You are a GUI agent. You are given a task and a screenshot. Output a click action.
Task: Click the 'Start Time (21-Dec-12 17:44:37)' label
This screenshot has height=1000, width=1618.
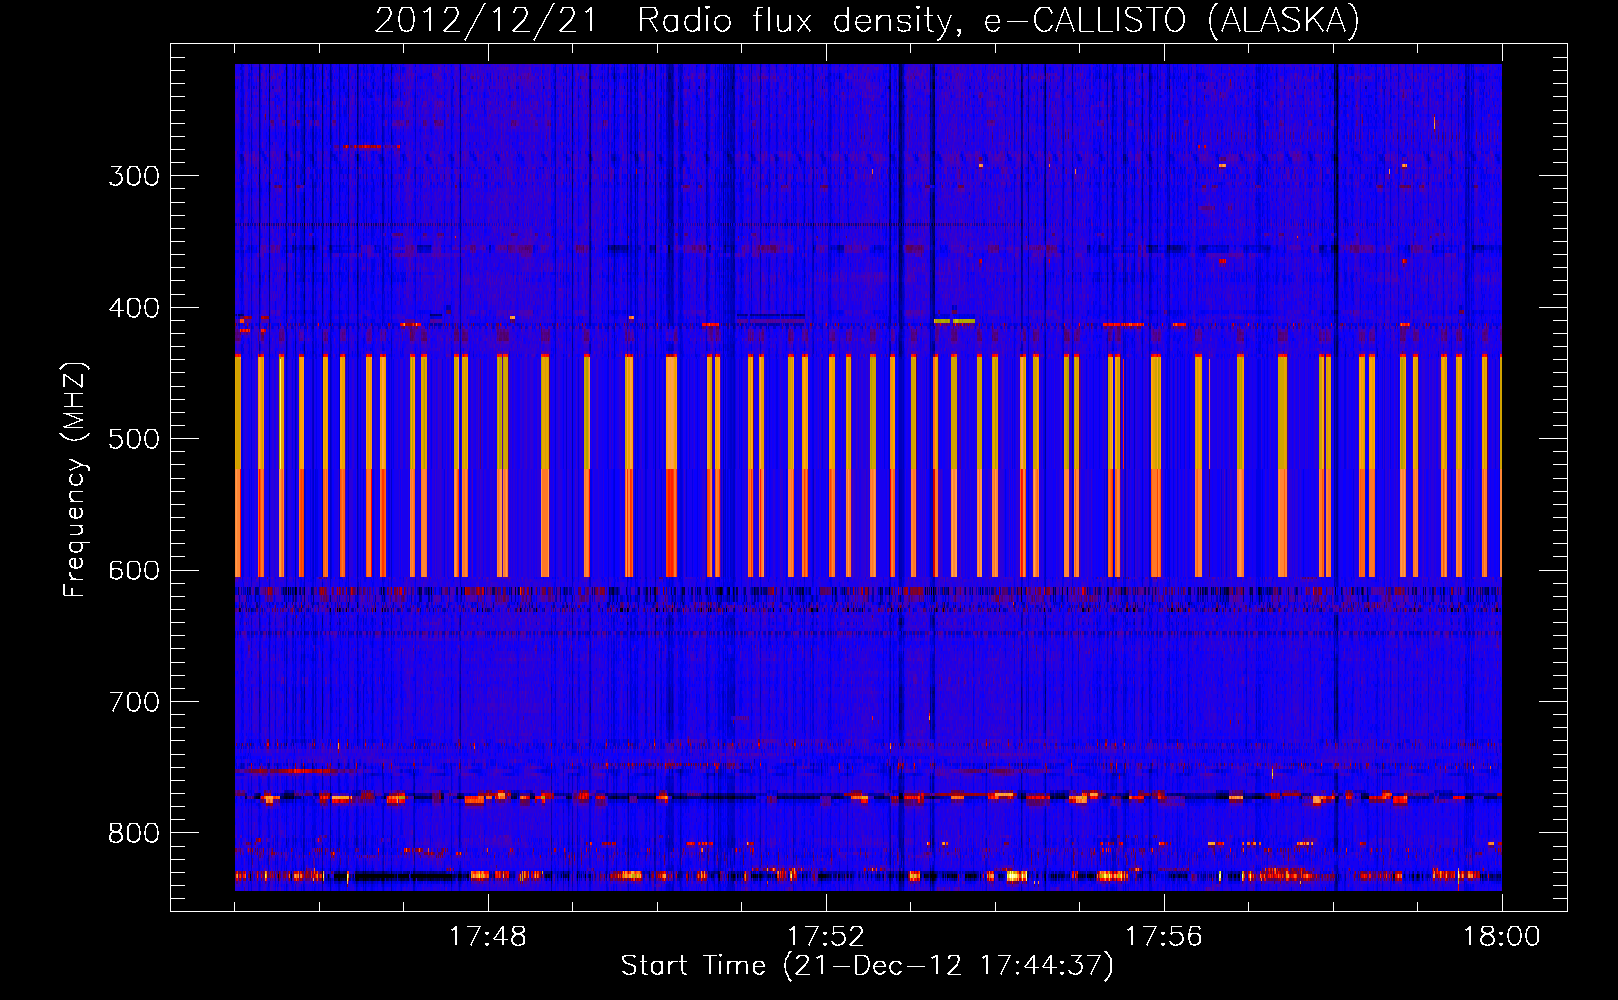coord(867,966)
